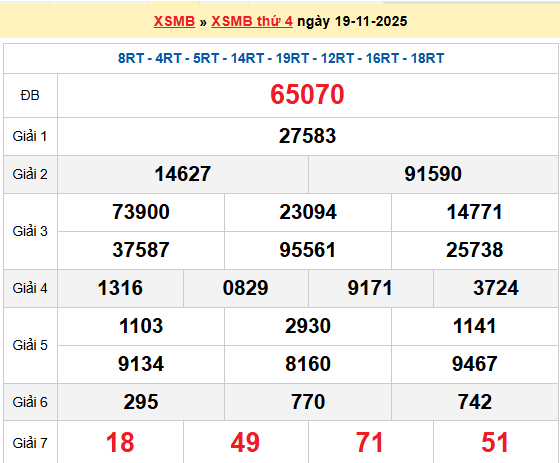
Task: Select the ĐB row label
Action: [x=30, y=95]
